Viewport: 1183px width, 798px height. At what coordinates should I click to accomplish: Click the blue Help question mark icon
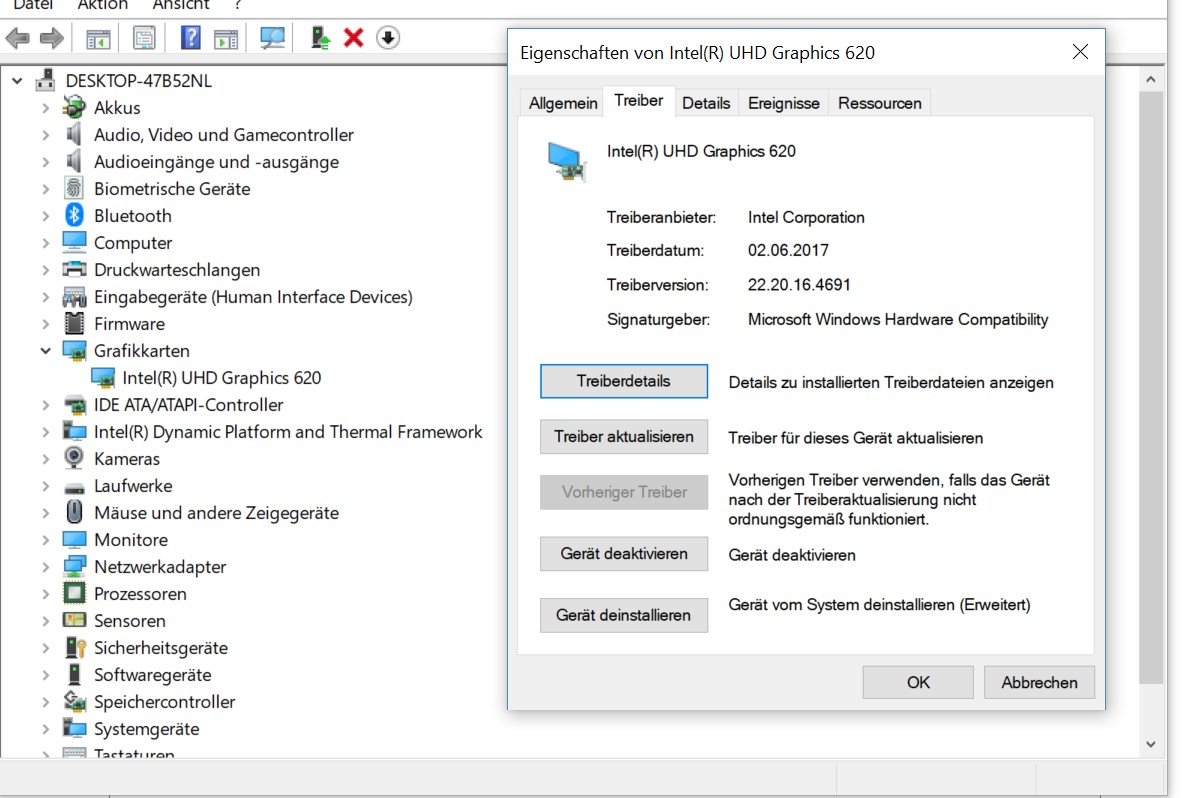click(190, 38)
